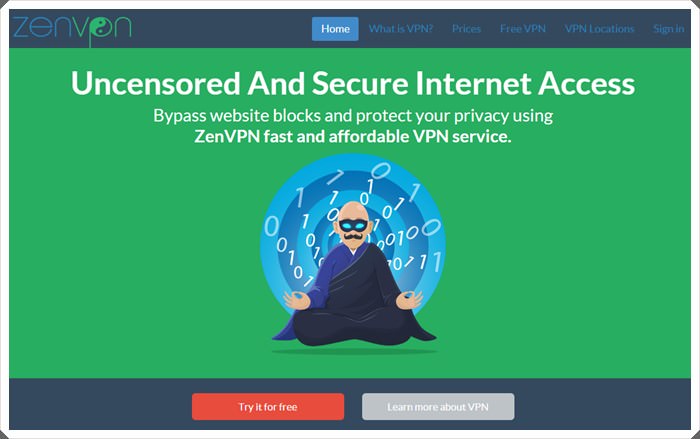The image size is (700, 439).
Task: Select the Home tab
Action: [x=335, y=29]
